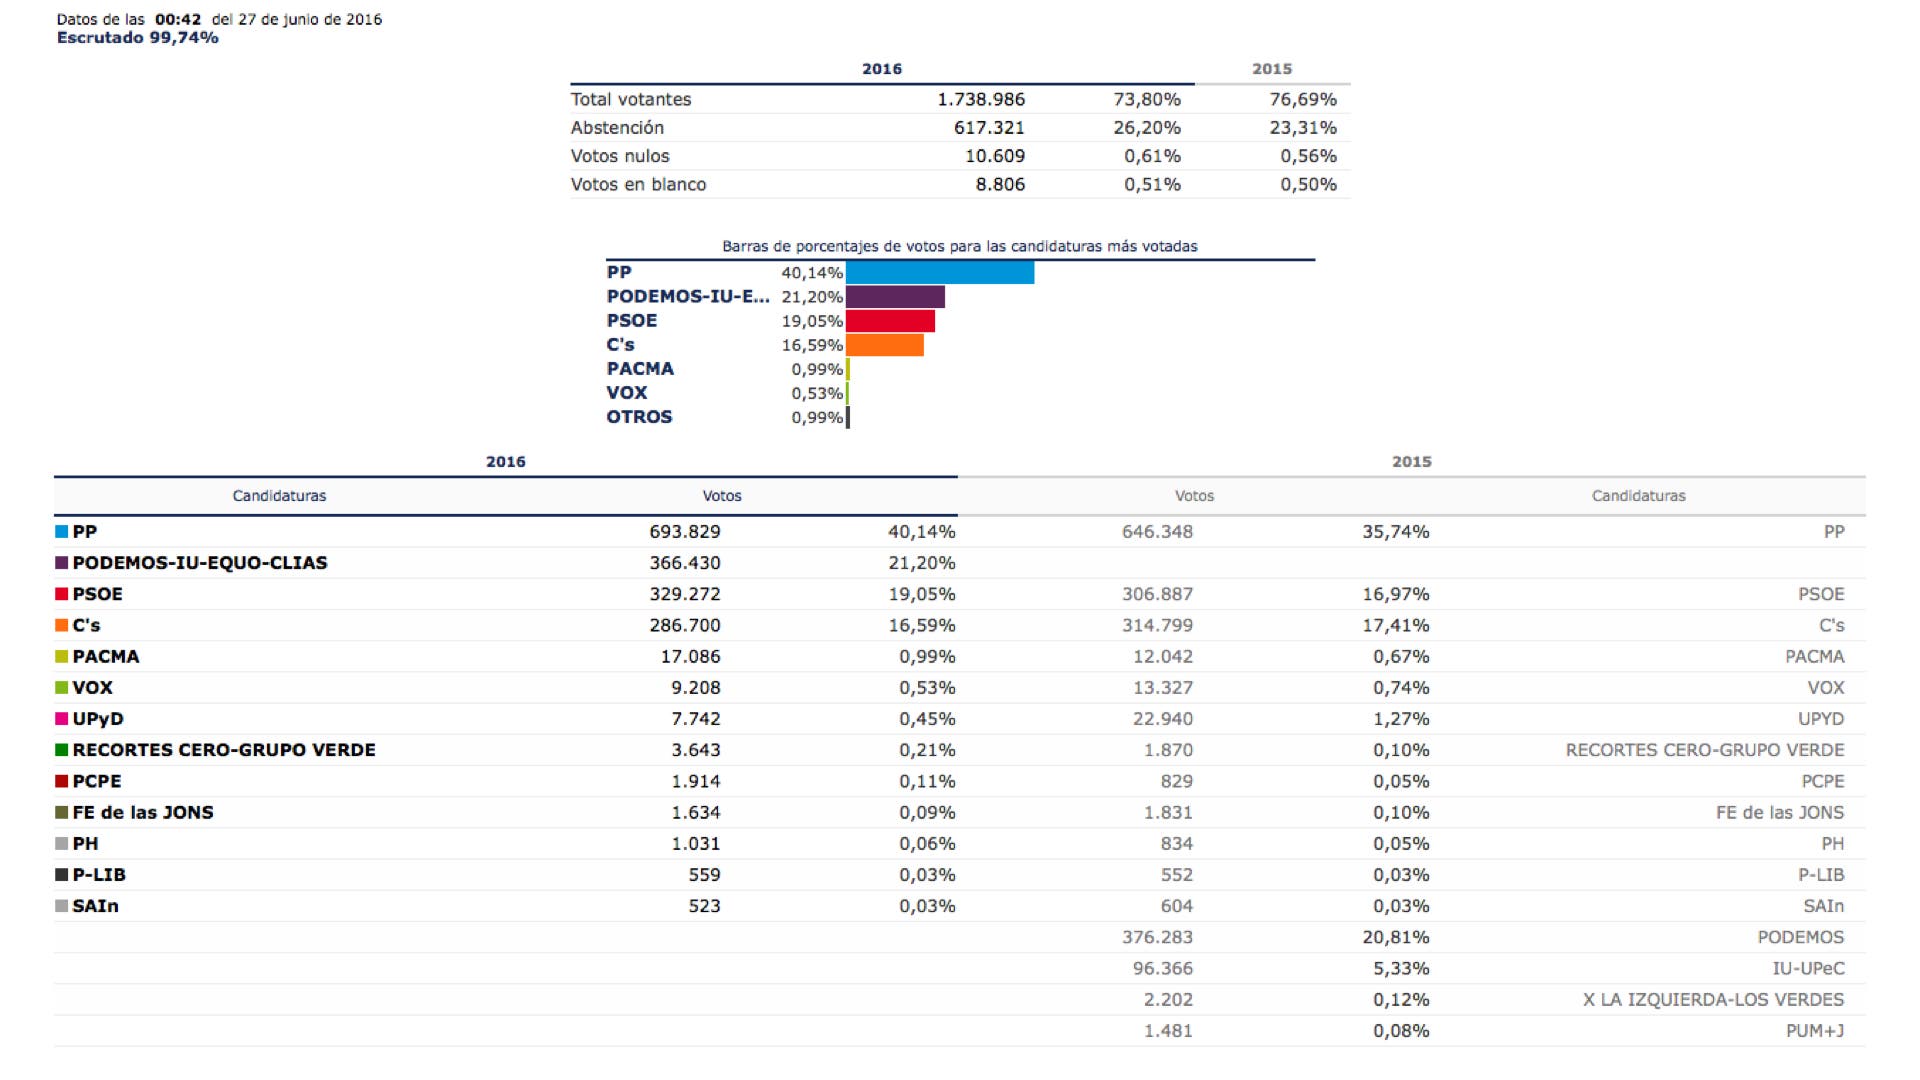Click the dark P-LIB color square
Screen dimensions: 1920x1080
coord(62,875)
